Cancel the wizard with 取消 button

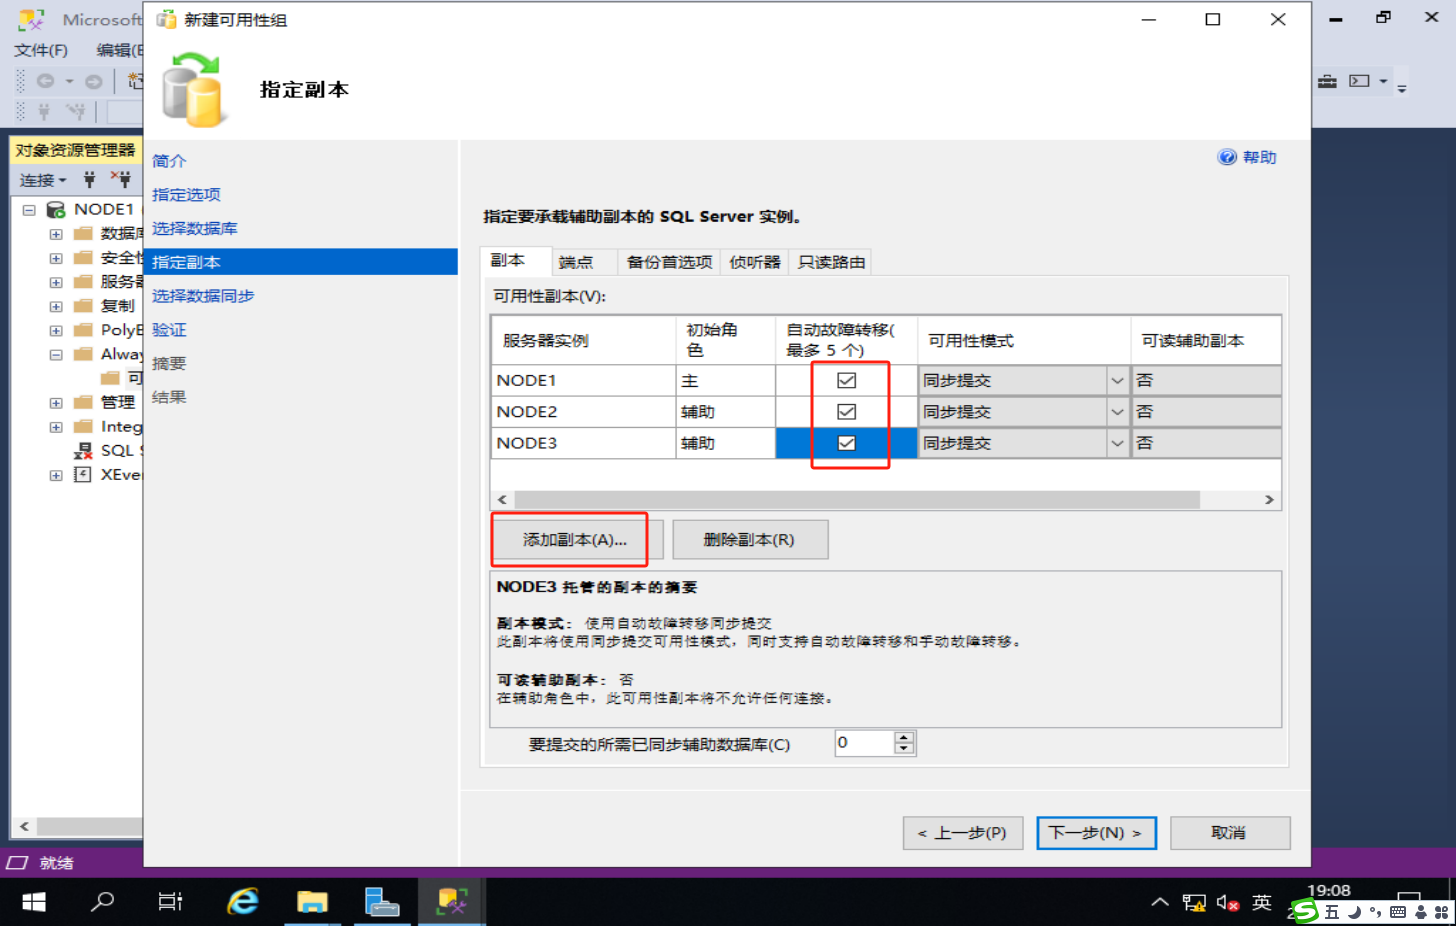[1229, 833]
